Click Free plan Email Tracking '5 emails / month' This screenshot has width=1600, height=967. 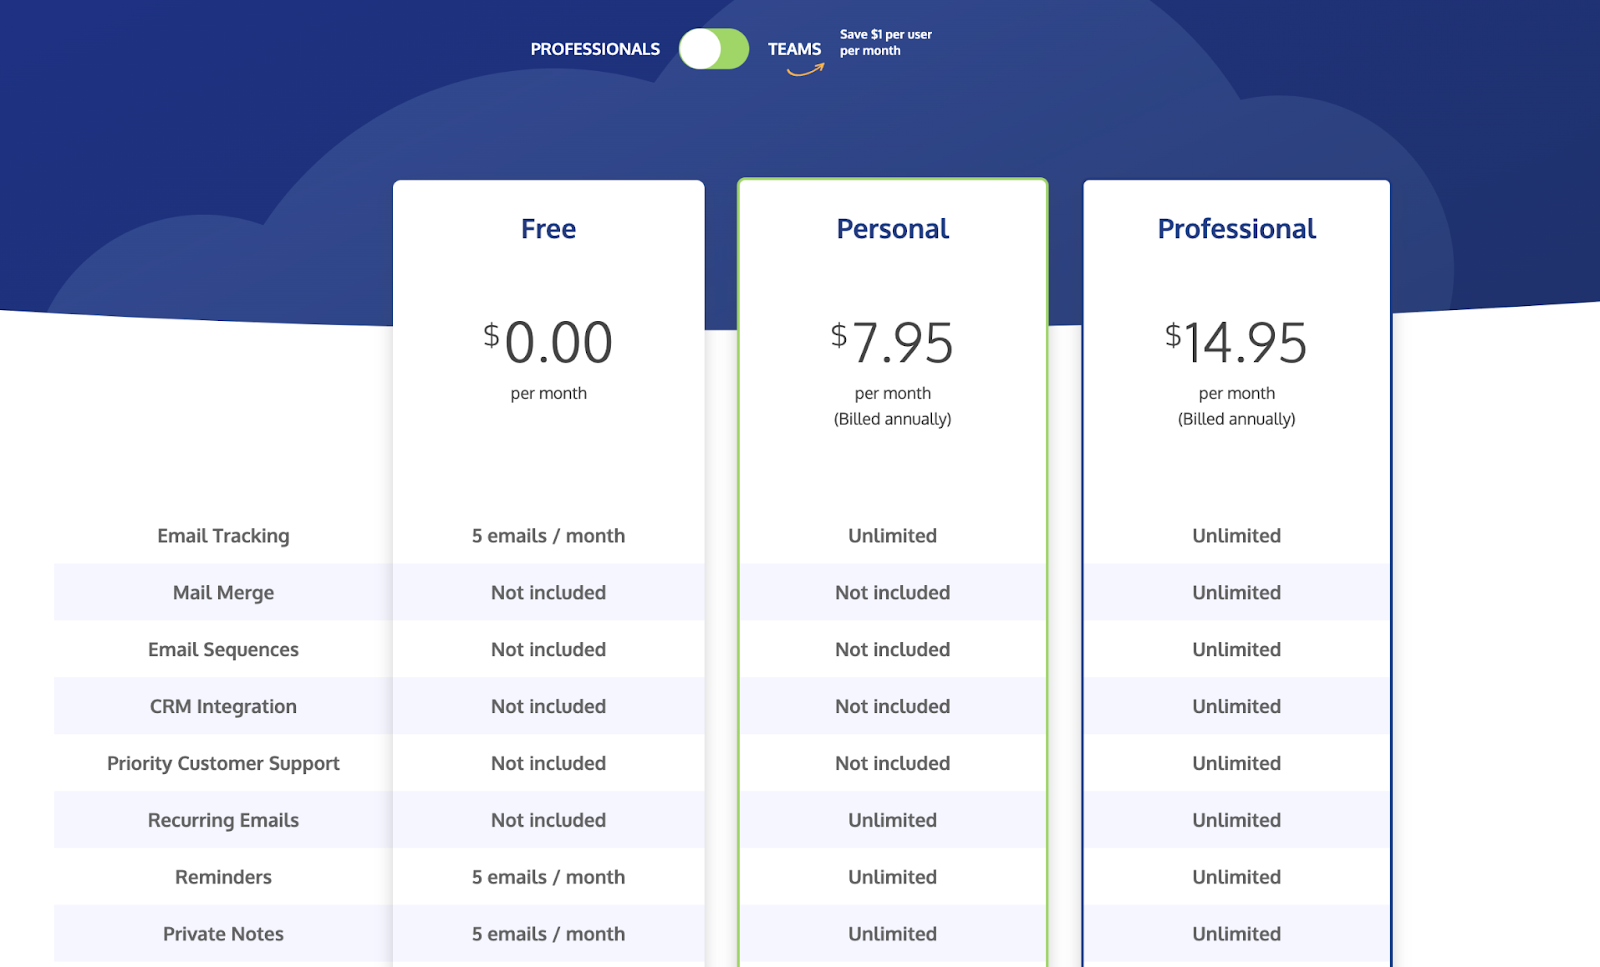[x=548, y=536]
